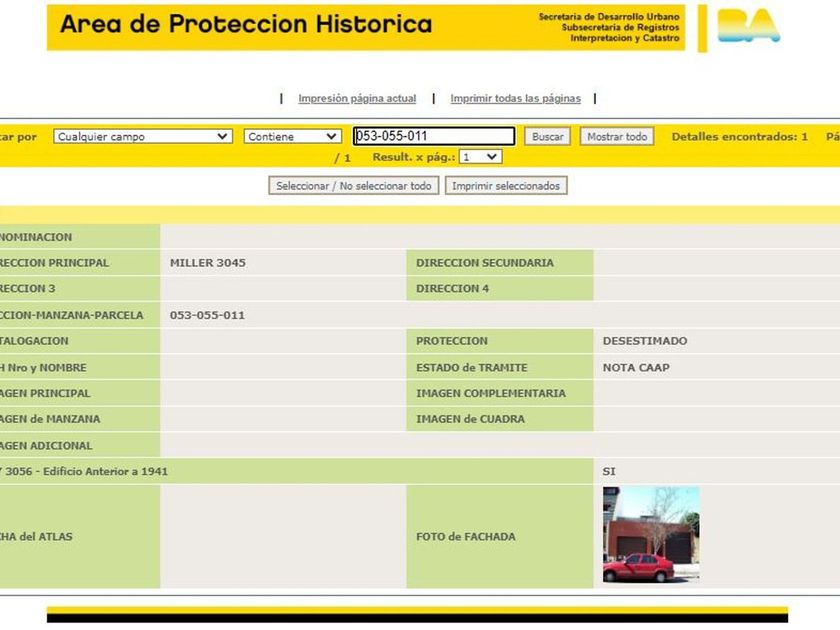Click the Impresión página actual link
Viewport: 840px width, 630px height.
pyautogui.click(x=357, y=99)
